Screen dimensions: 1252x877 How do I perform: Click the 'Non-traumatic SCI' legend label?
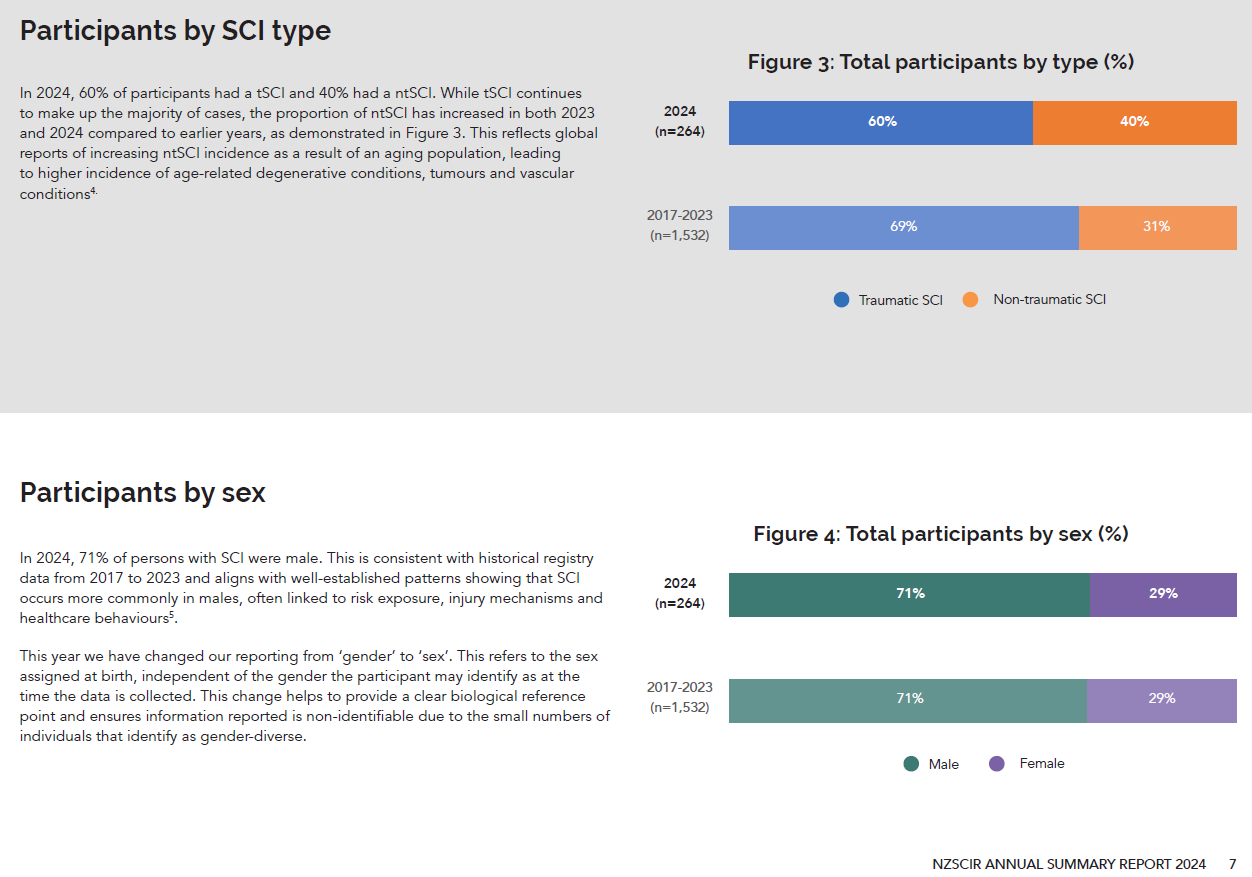(x=1049, y=299)
